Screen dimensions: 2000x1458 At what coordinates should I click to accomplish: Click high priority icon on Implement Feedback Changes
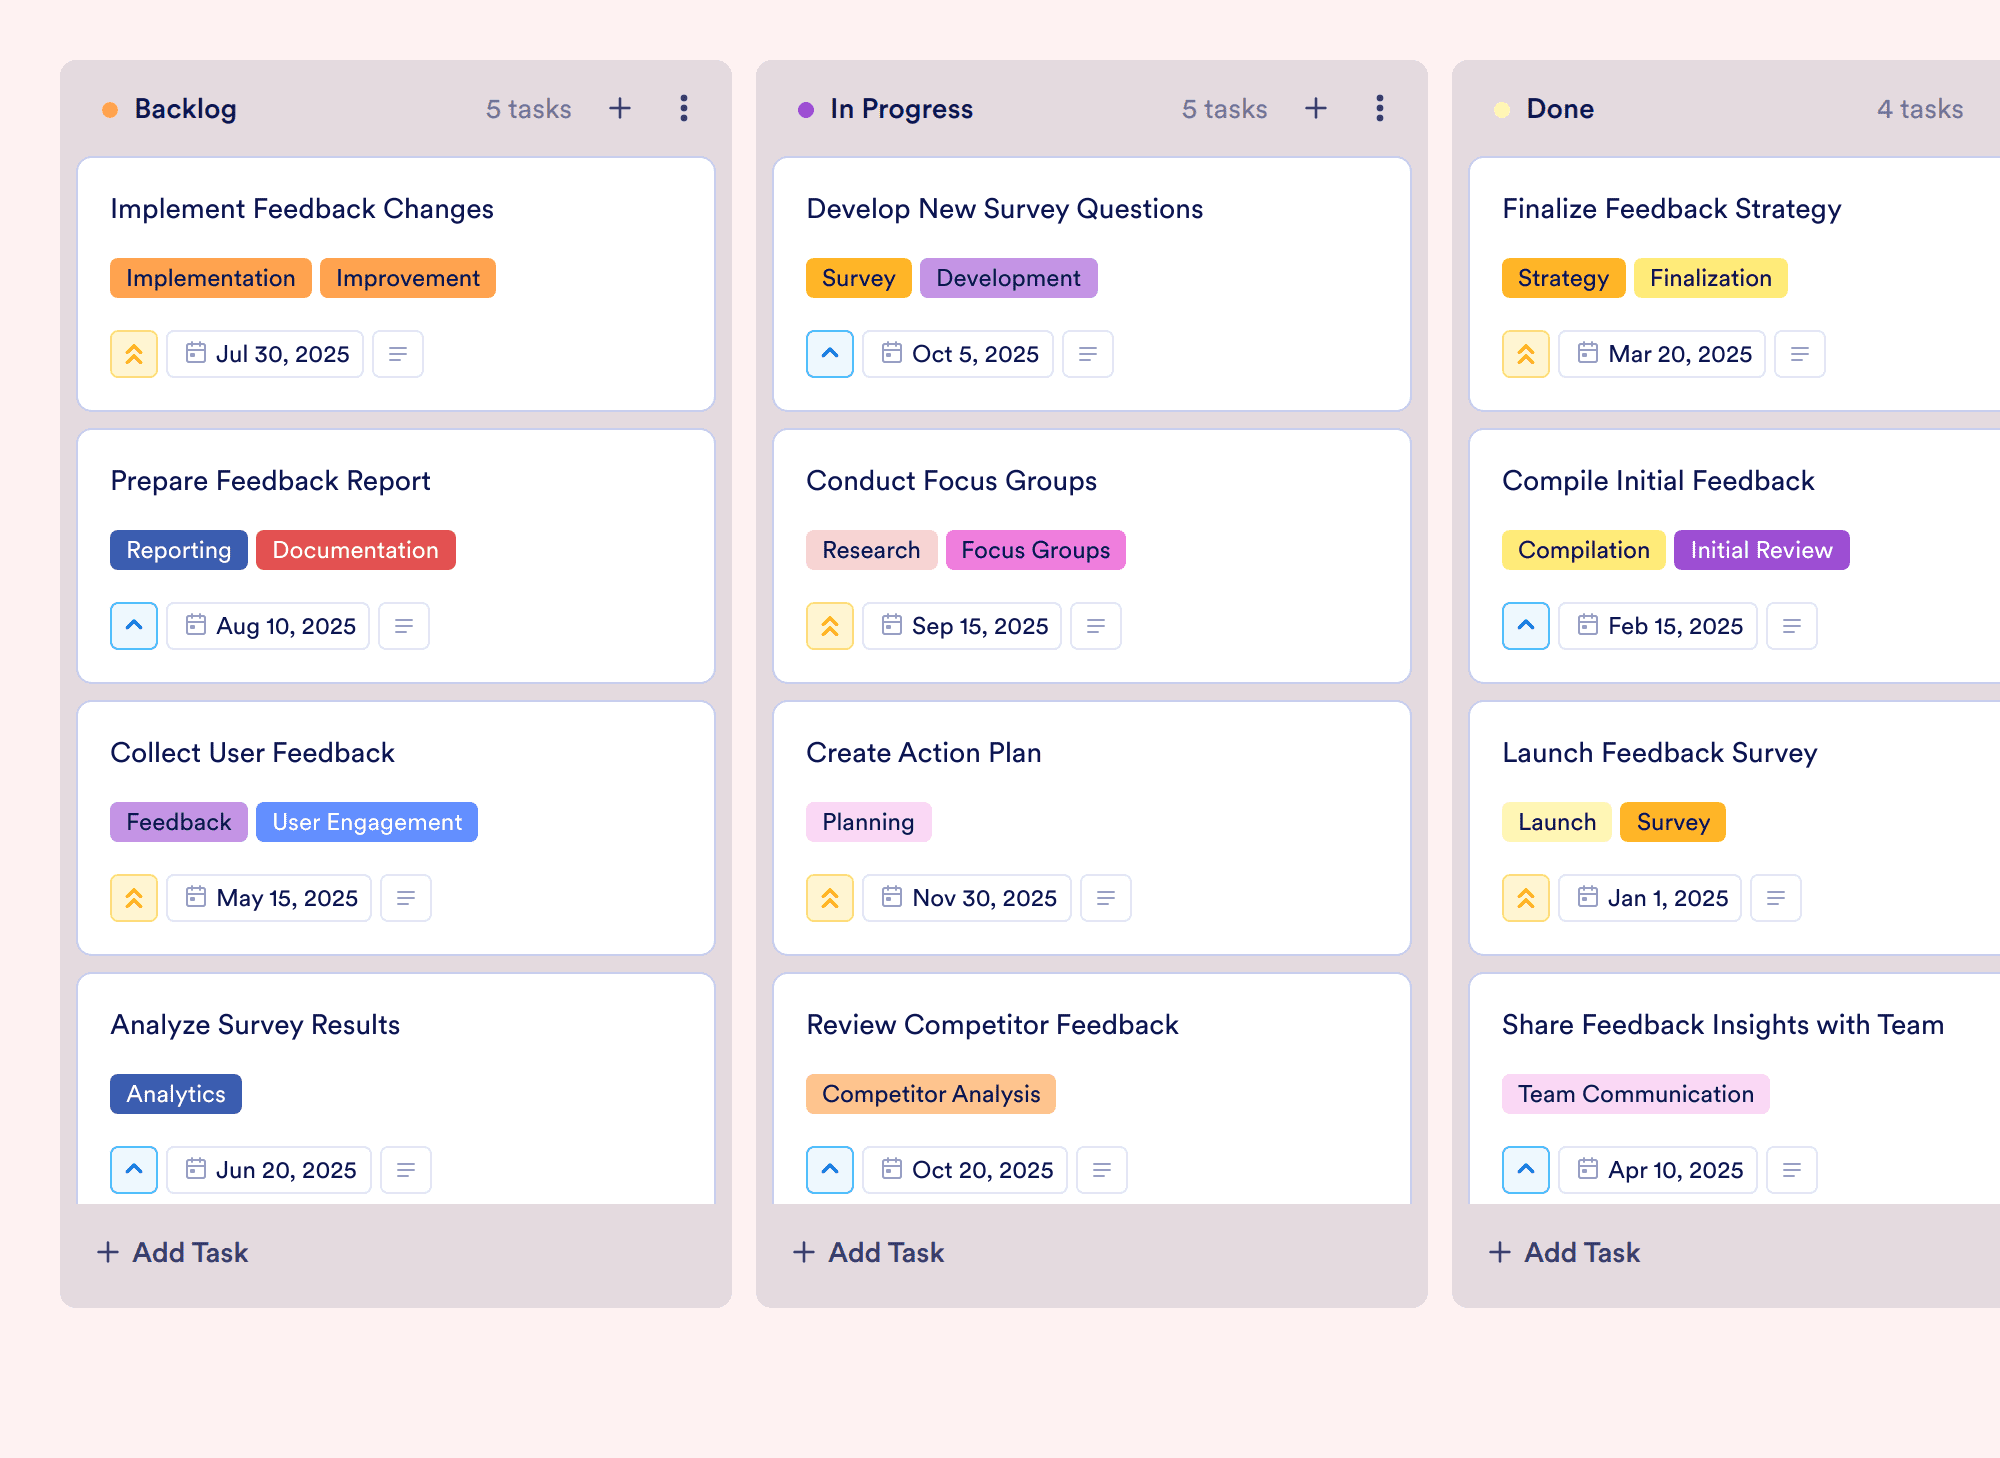click(134, 354)
